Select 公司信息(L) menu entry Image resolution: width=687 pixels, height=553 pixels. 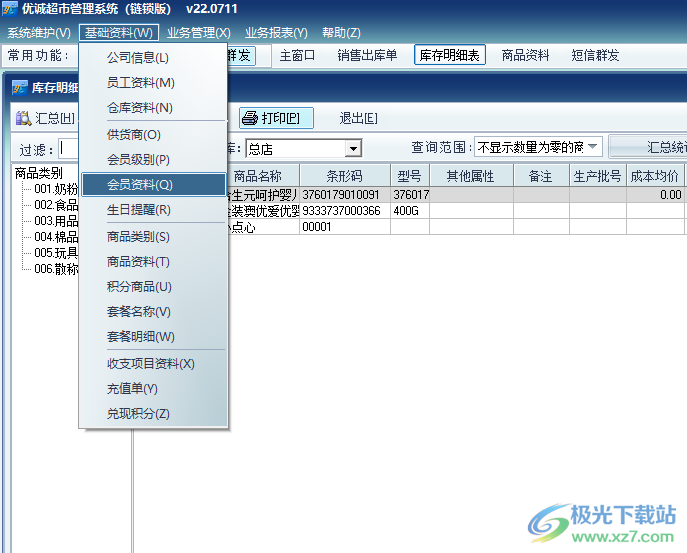tap(153, 57)
